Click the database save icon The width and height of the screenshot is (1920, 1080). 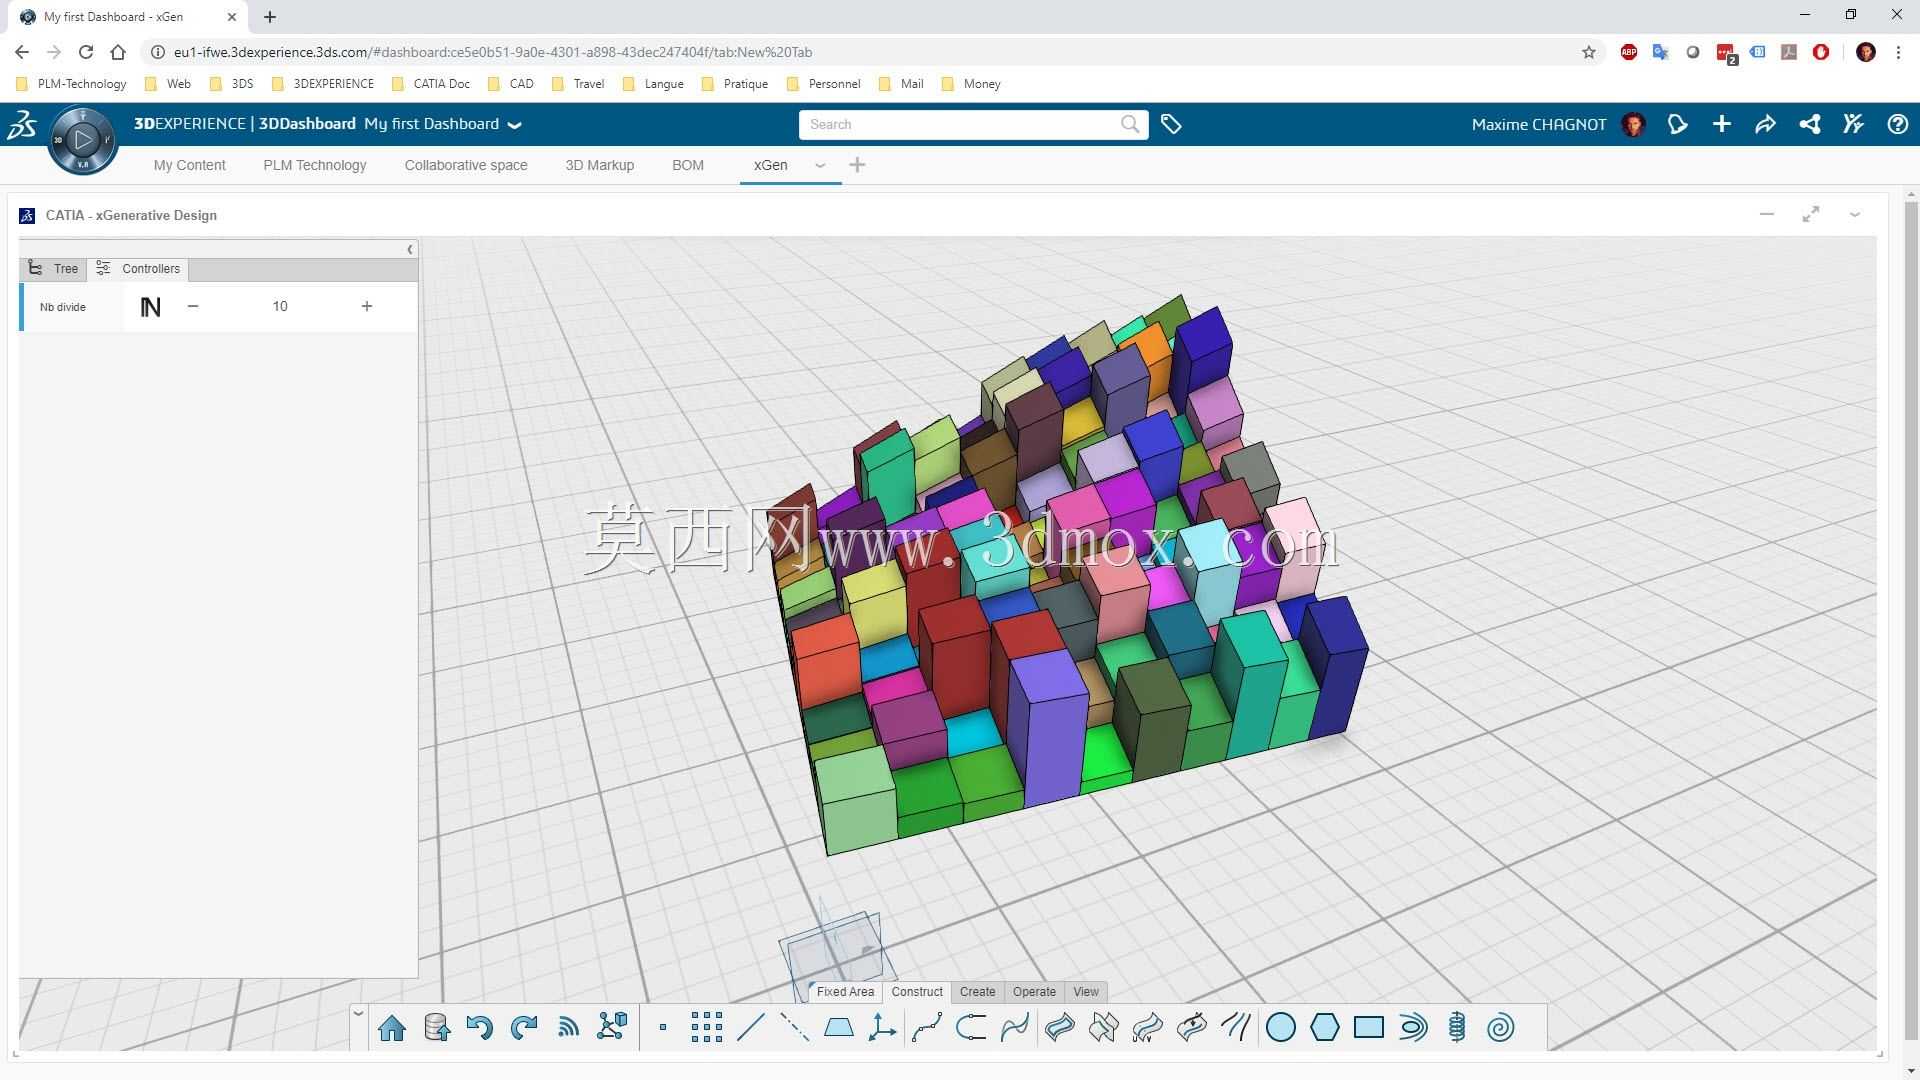(437, 1027)
